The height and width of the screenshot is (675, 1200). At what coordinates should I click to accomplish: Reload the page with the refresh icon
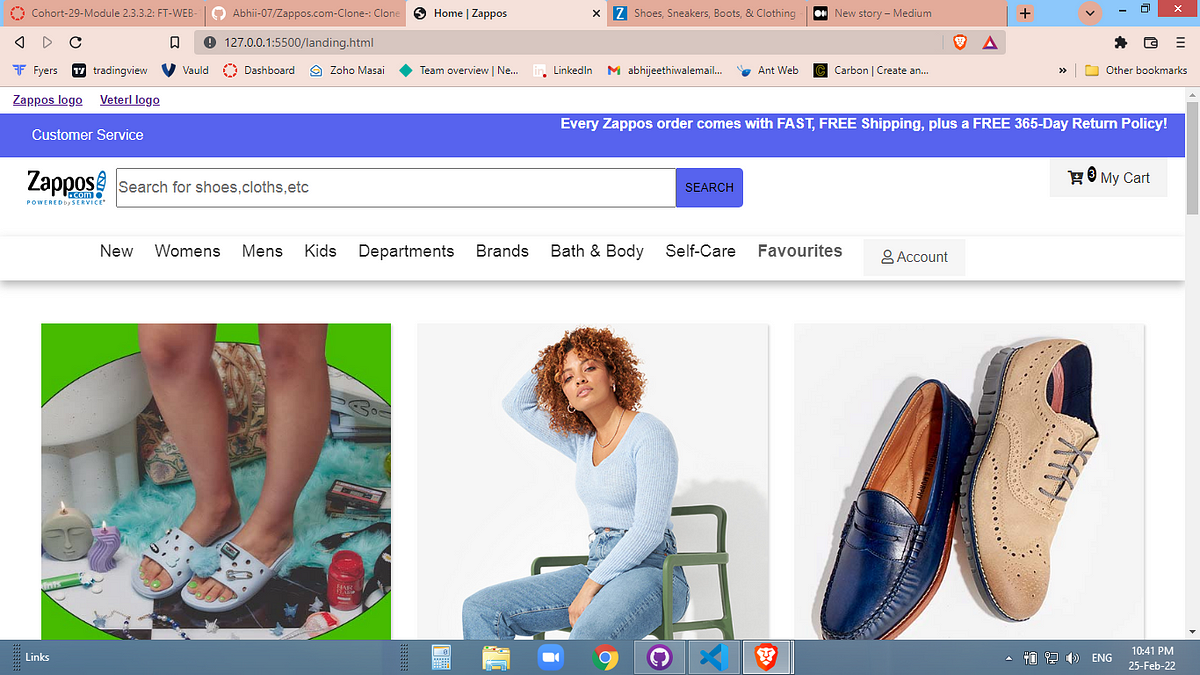point(76,43)
